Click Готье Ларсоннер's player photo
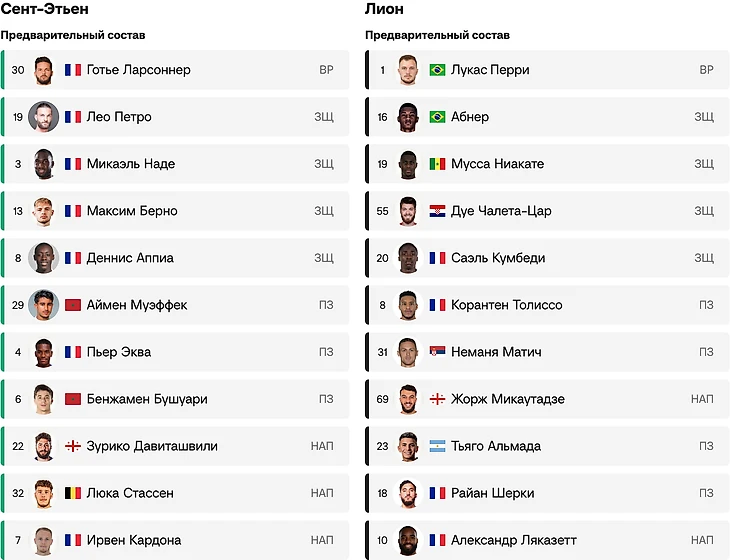Image resolution: width=730 pixels, height=560 pixels. tap(43, 70)
